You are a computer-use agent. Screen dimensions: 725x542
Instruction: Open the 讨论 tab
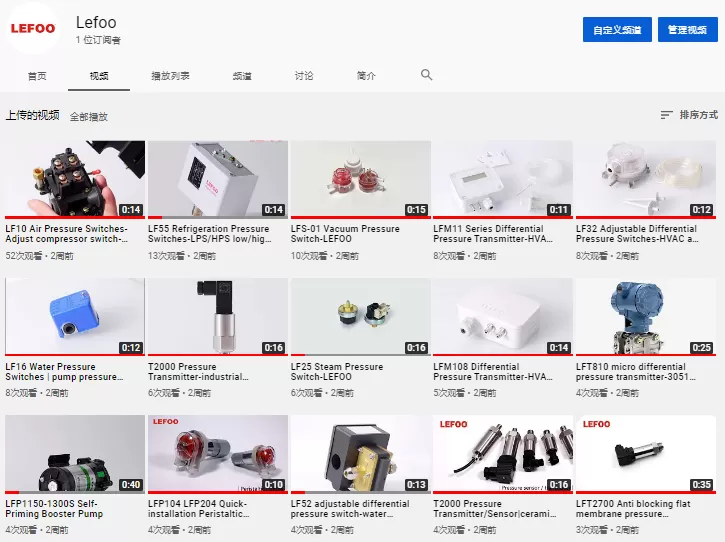click(304, 76)
